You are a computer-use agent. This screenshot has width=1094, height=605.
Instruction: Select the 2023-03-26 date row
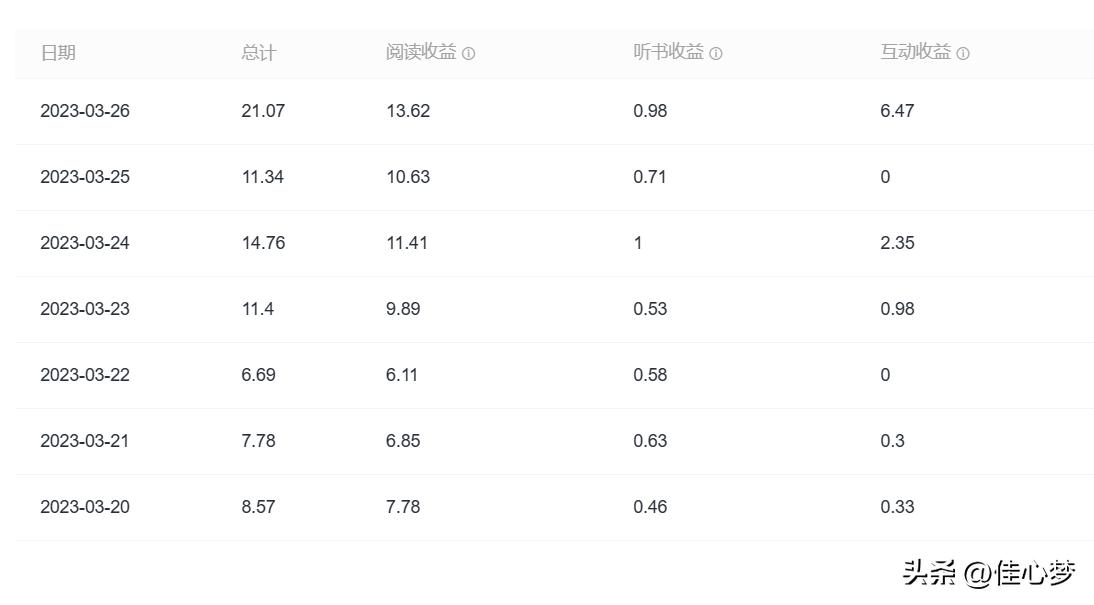tap(85, 111)
